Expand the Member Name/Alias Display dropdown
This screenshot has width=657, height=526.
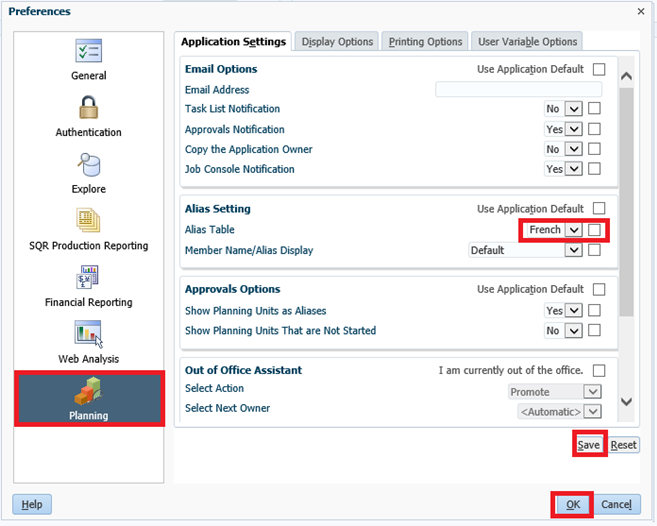[x=573, y=250]
